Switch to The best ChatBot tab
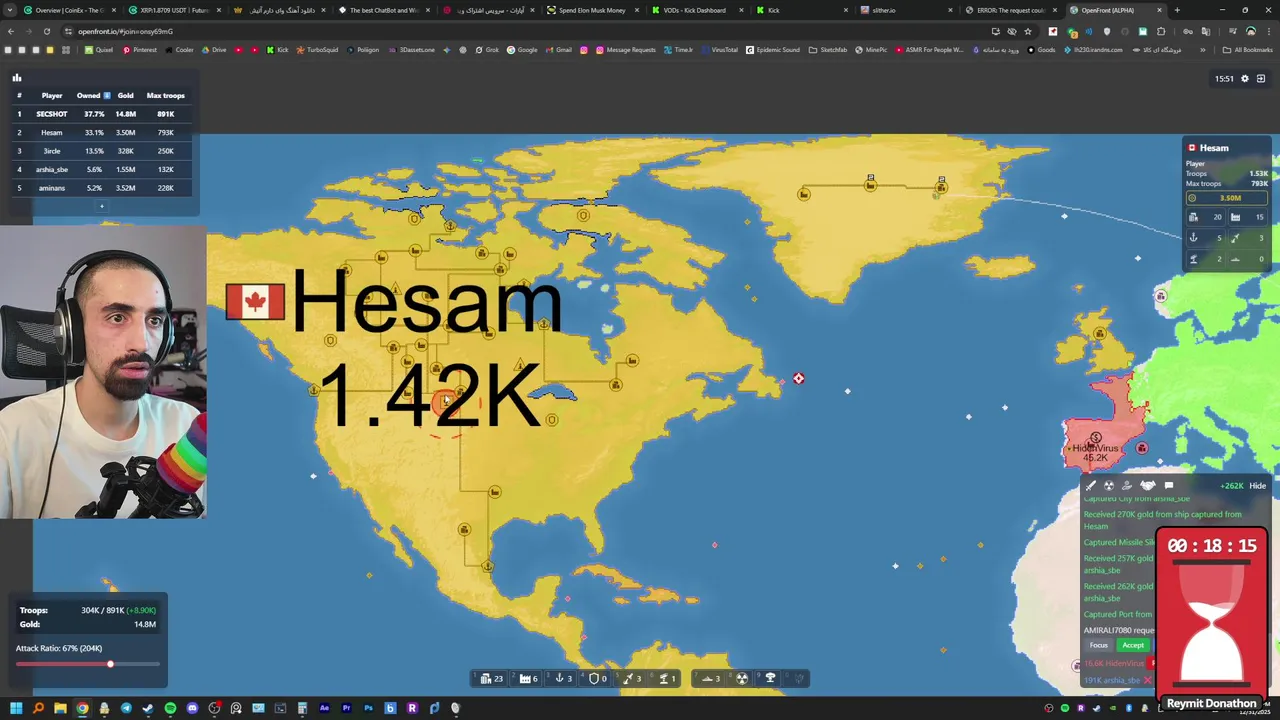This screenshot has height=720, width=1280. (x=385, y=10)
